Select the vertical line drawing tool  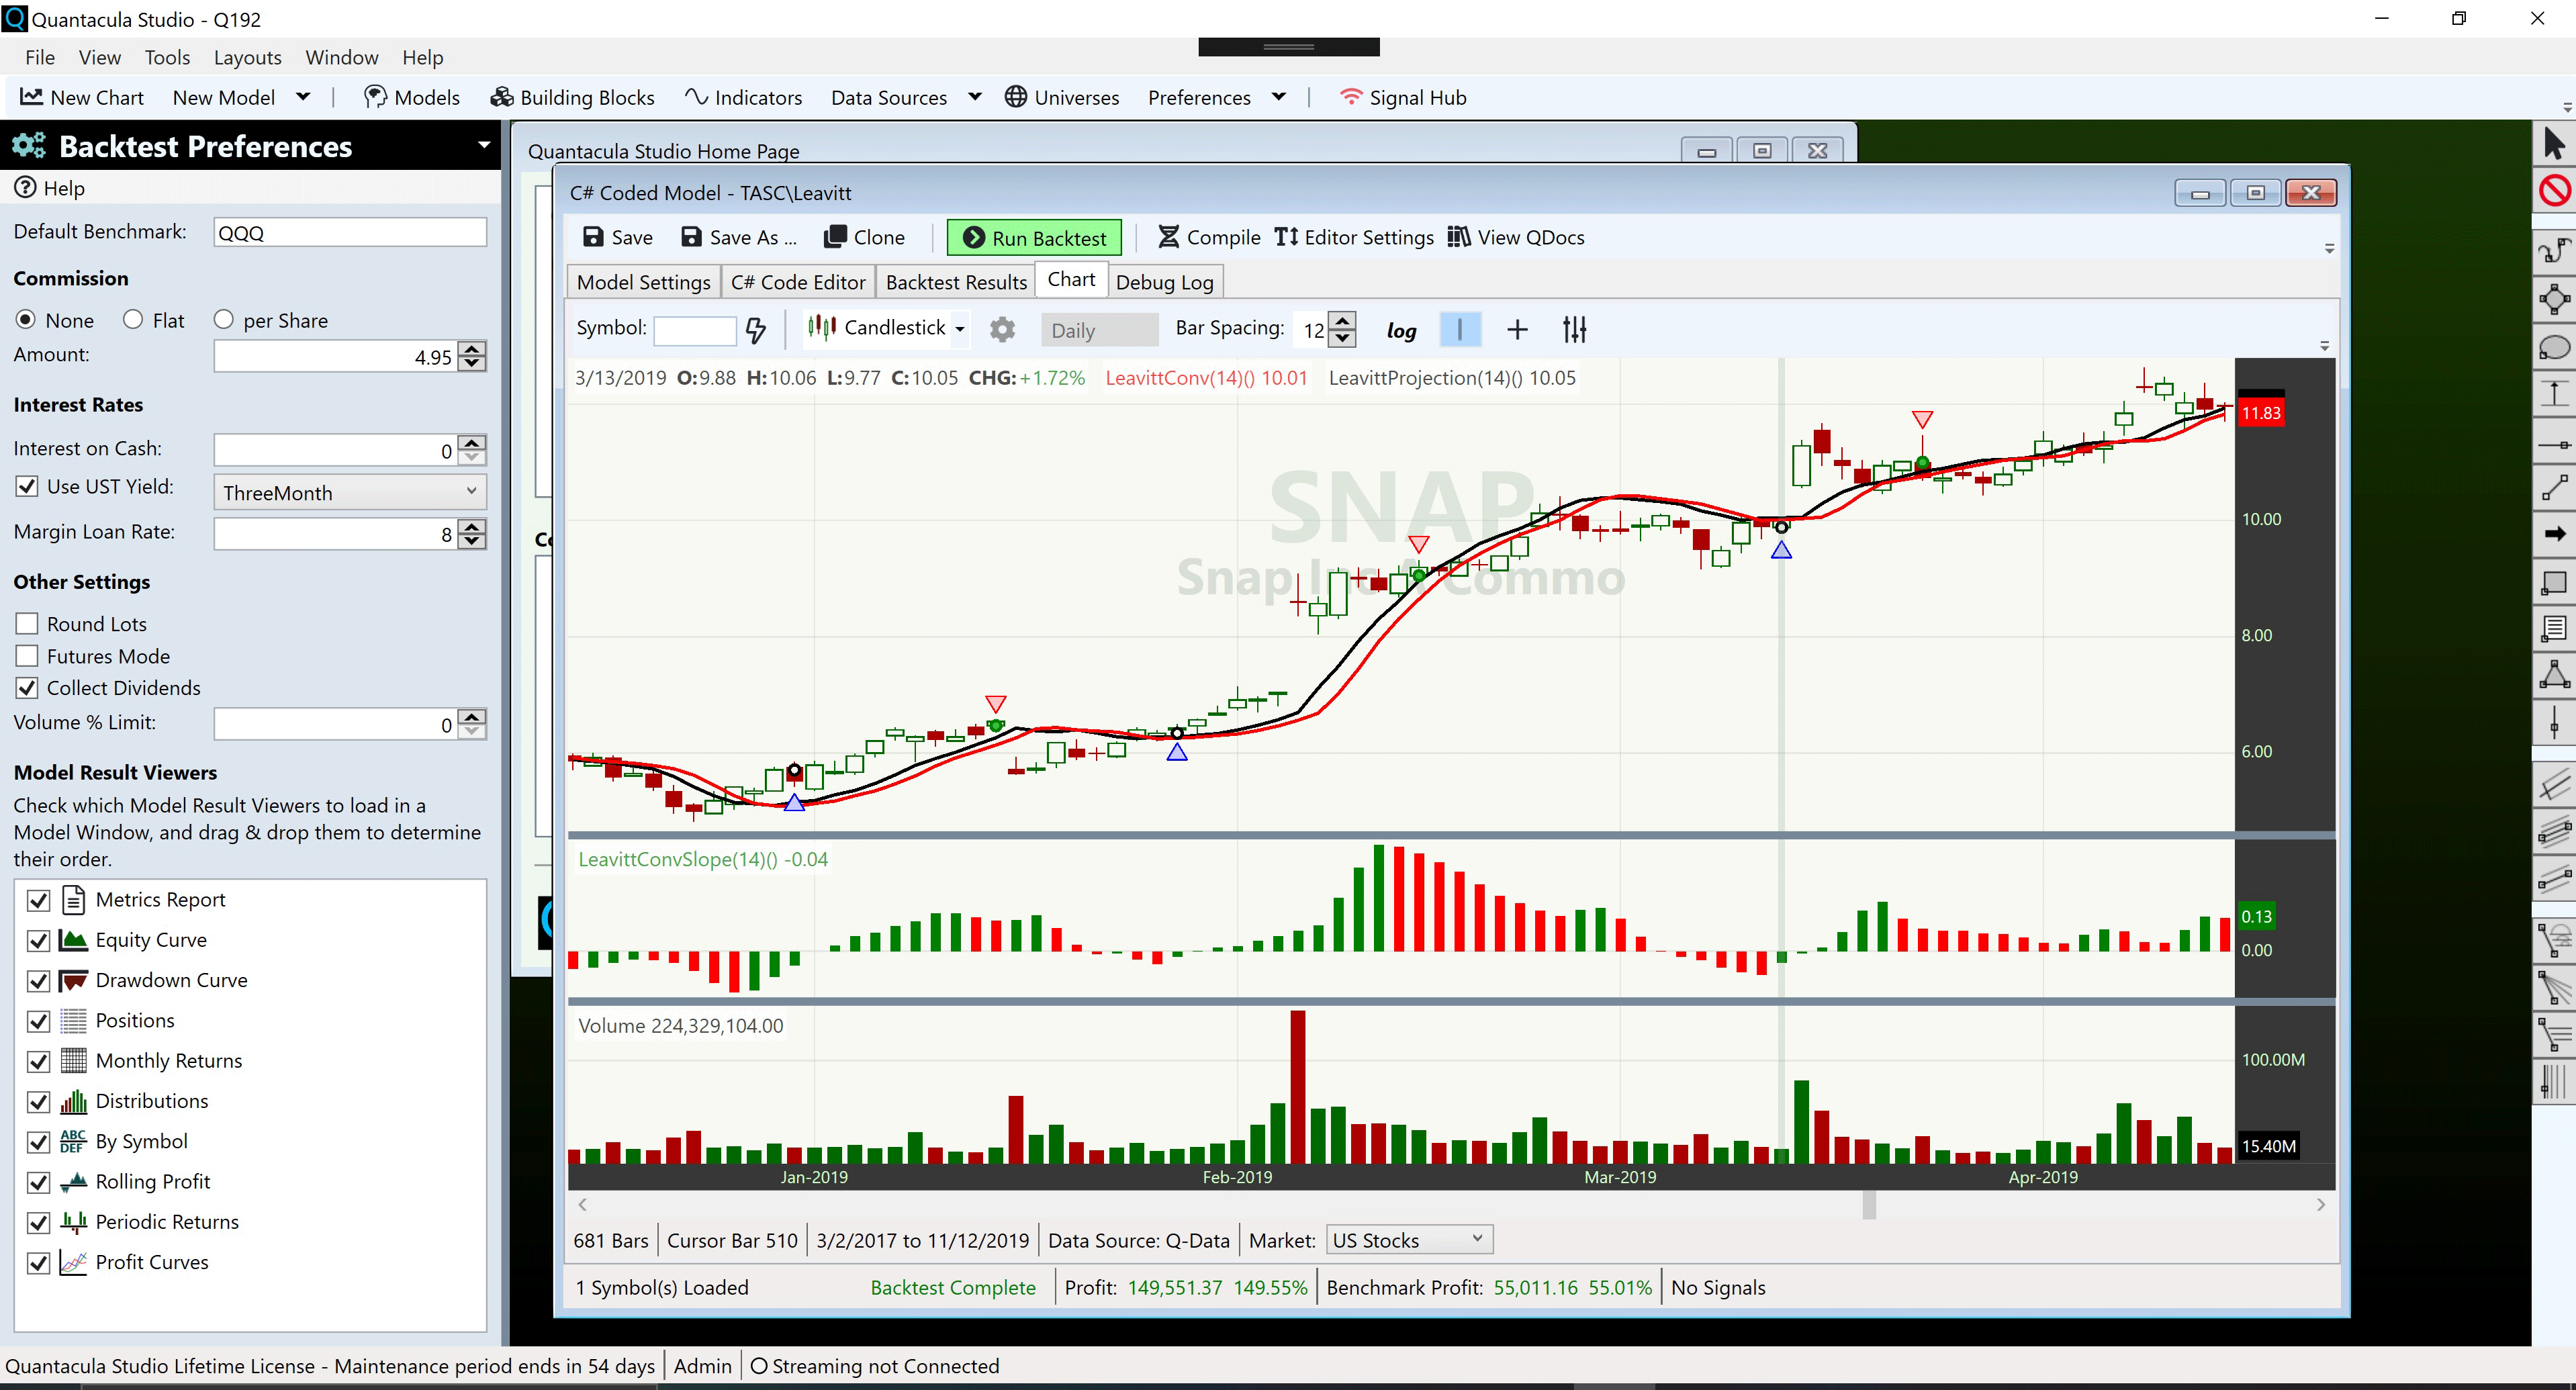pyautogui.click(x=2554, y=722)
